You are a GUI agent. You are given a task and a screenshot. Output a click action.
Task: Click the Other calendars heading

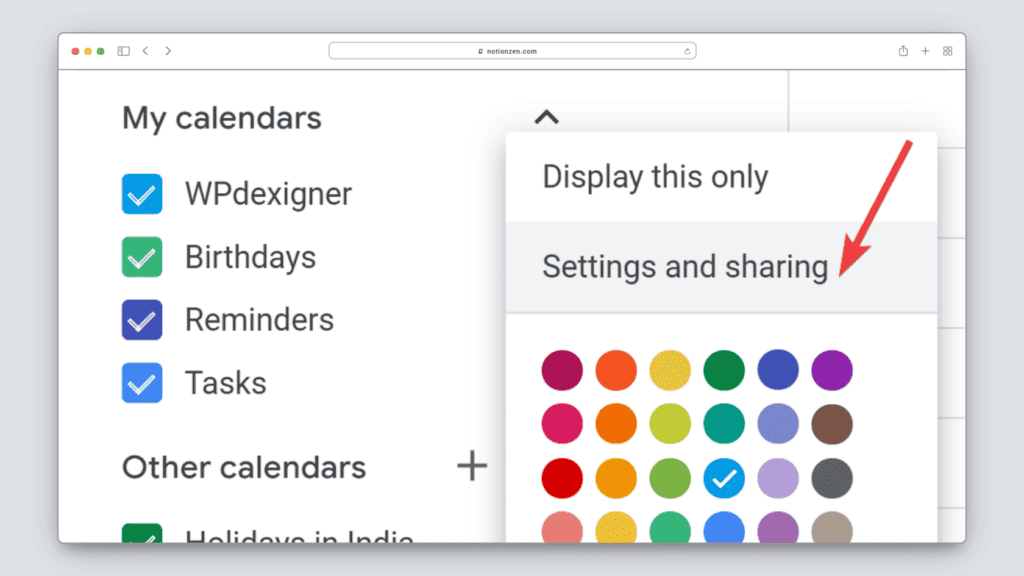[244, 467]
